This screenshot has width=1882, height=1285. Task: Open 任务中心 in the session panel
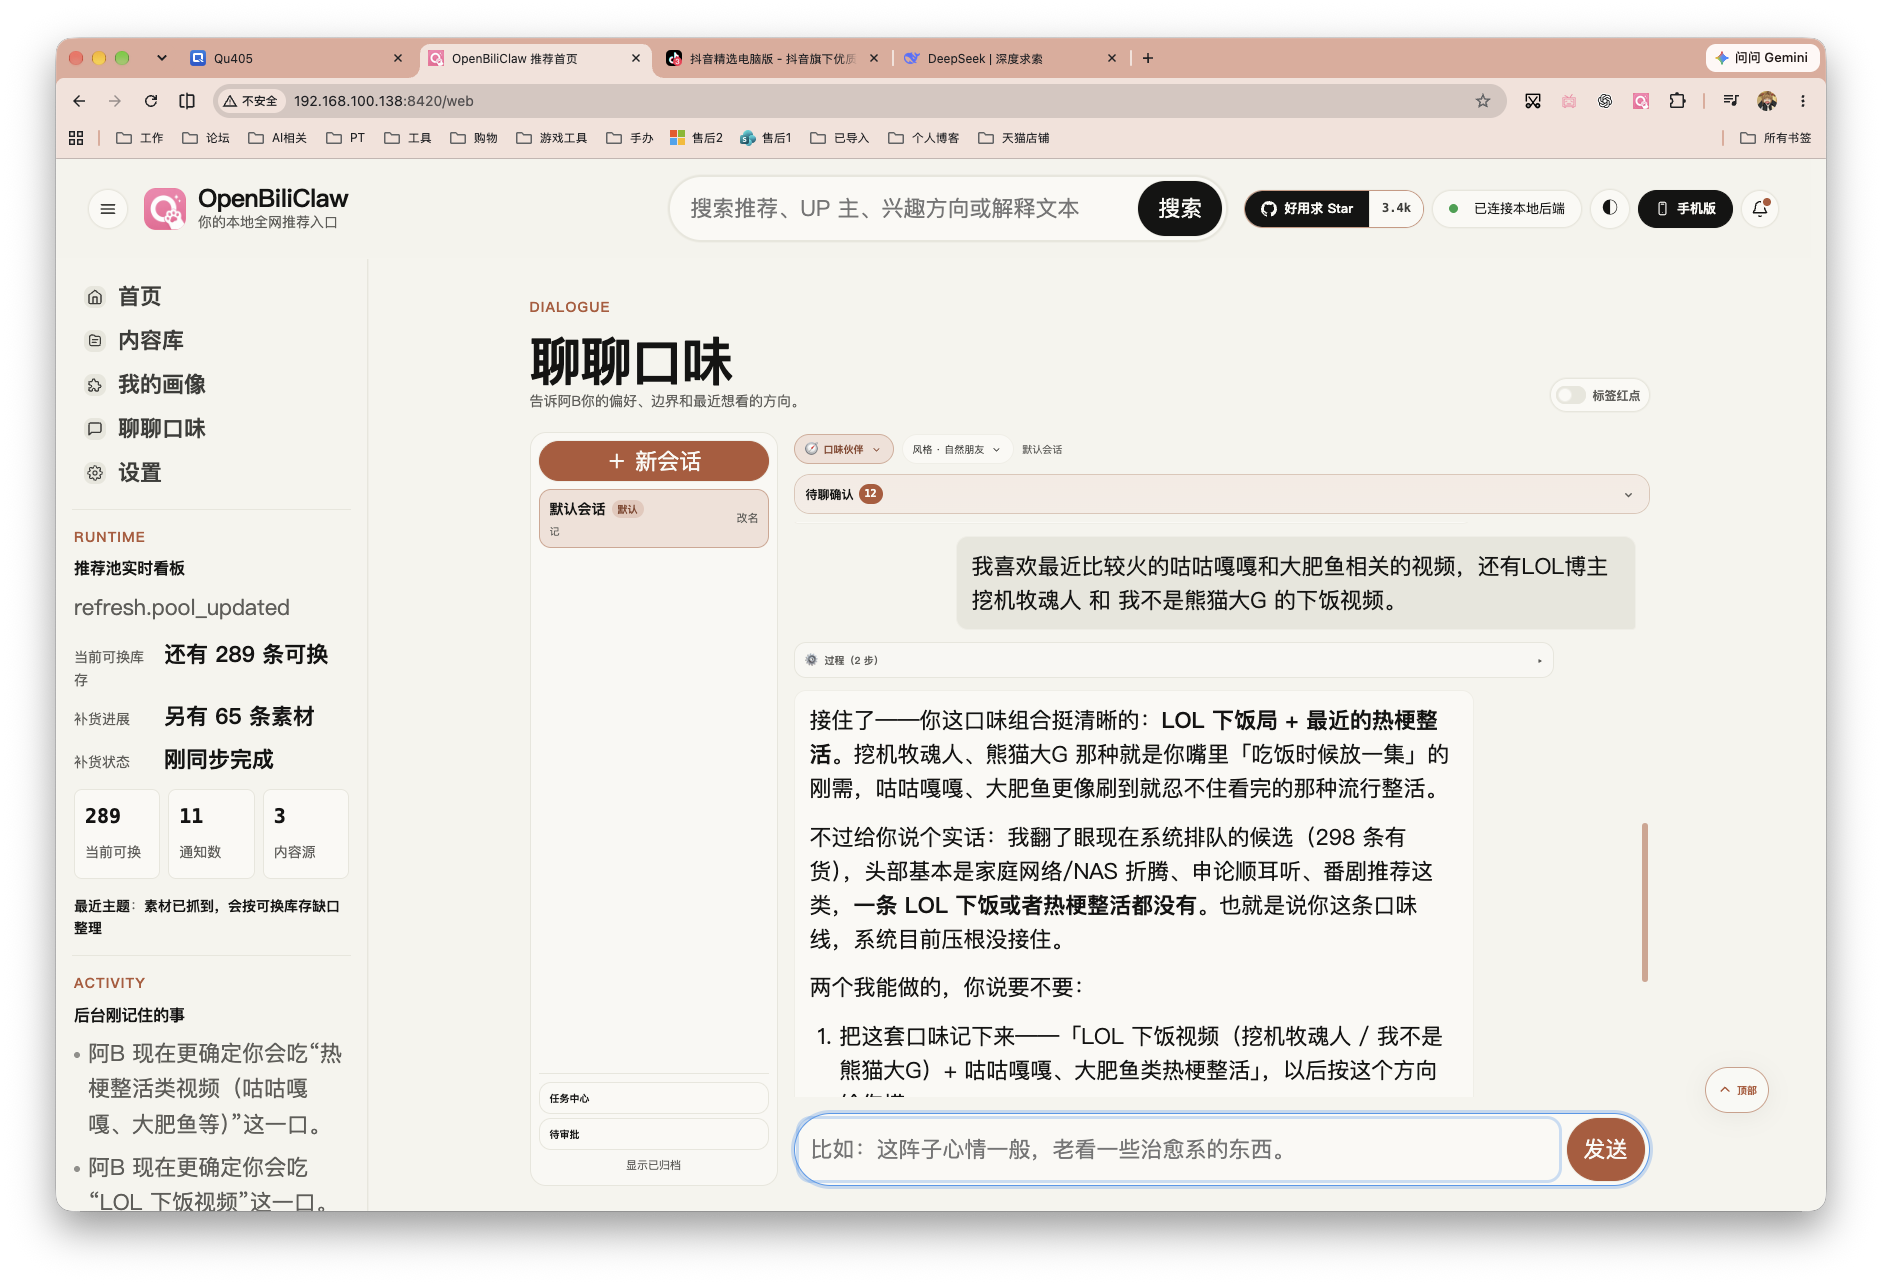tap(654, 1098)
